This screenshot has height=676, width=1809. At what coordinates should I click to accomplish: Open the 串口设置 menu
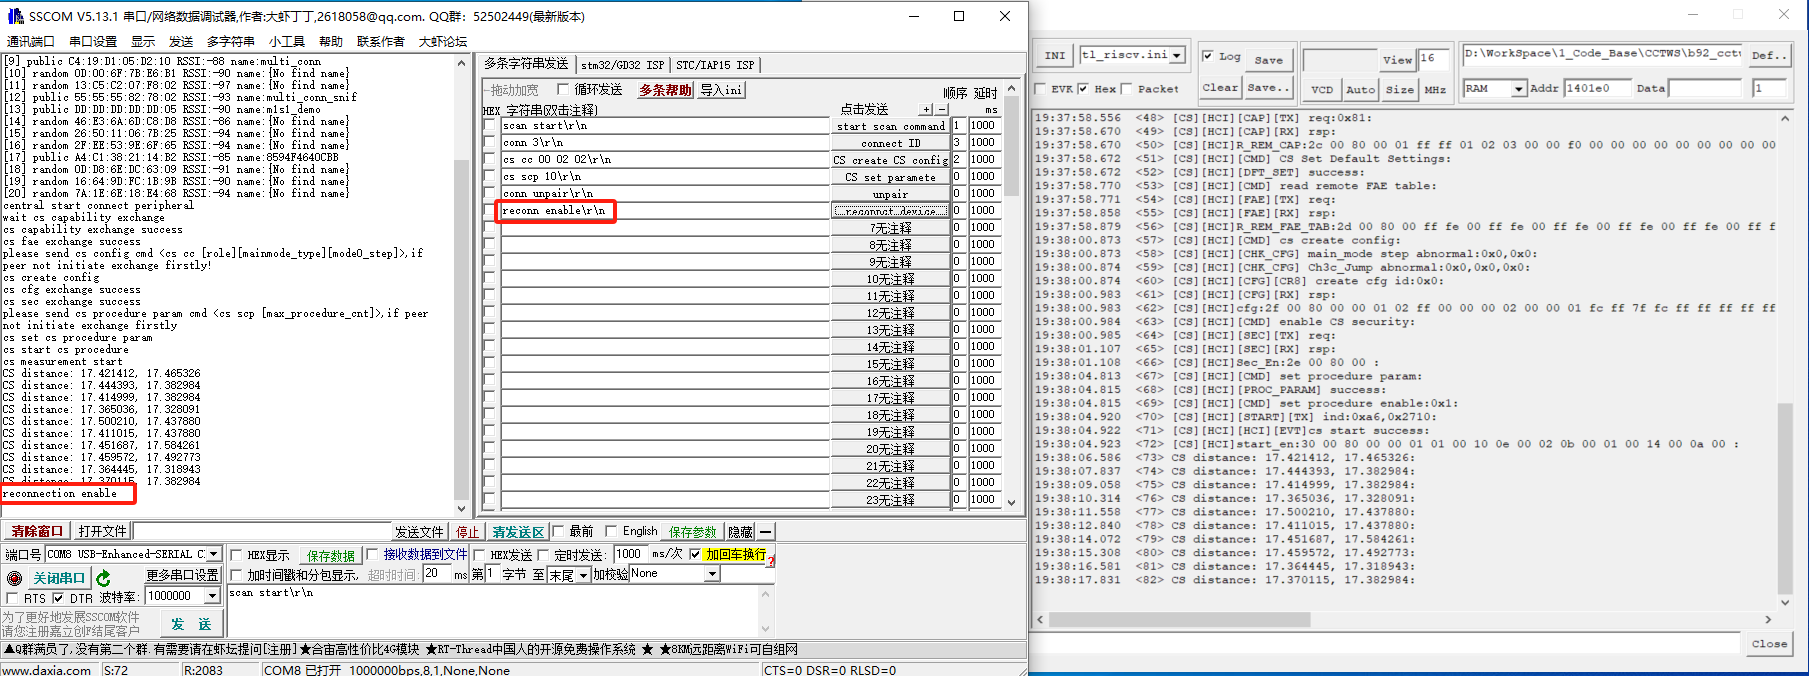pos(93,41)
